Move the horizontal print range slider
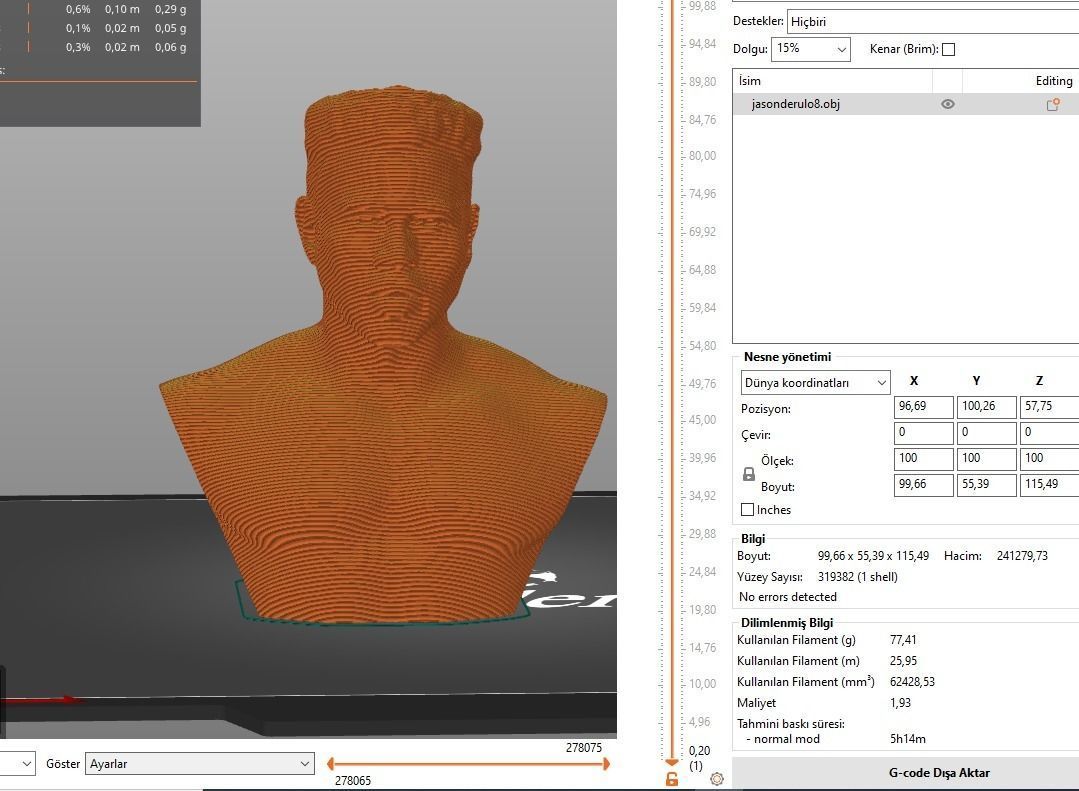 (x=469, y=763)
